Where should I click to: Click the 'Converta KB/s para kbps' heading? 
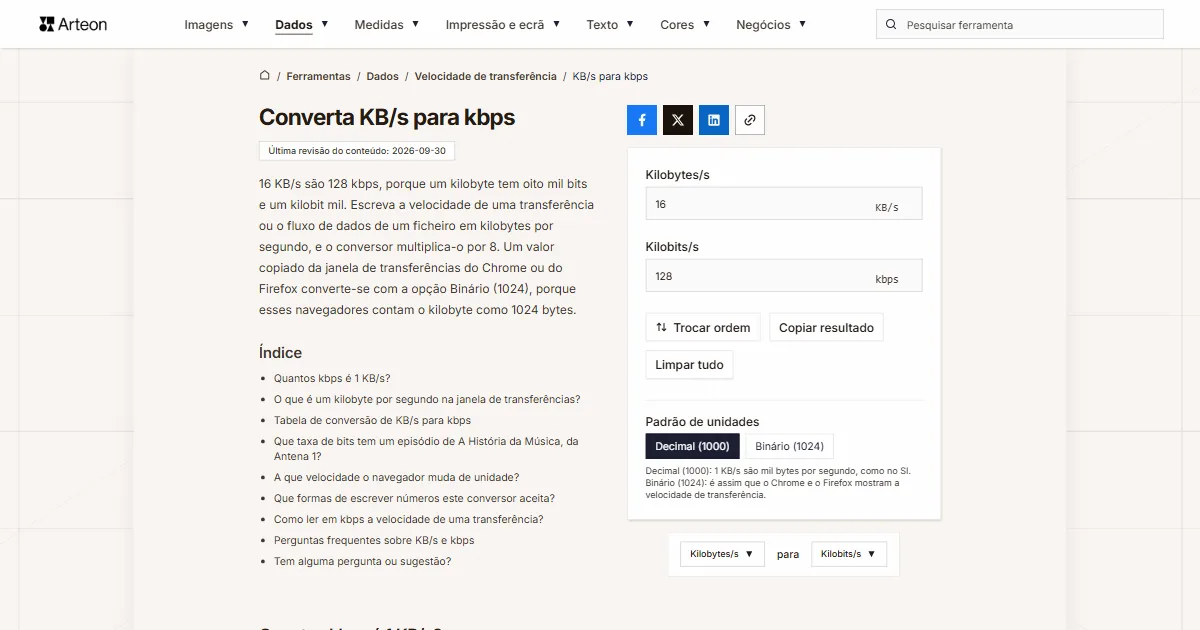pyautogui.click(x=387, y=117)
